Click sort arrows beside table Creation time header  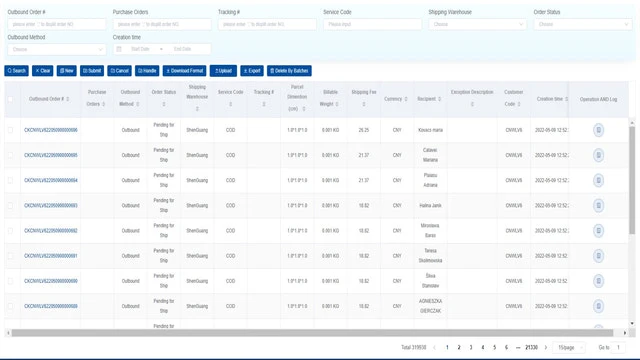coord(567,99)
